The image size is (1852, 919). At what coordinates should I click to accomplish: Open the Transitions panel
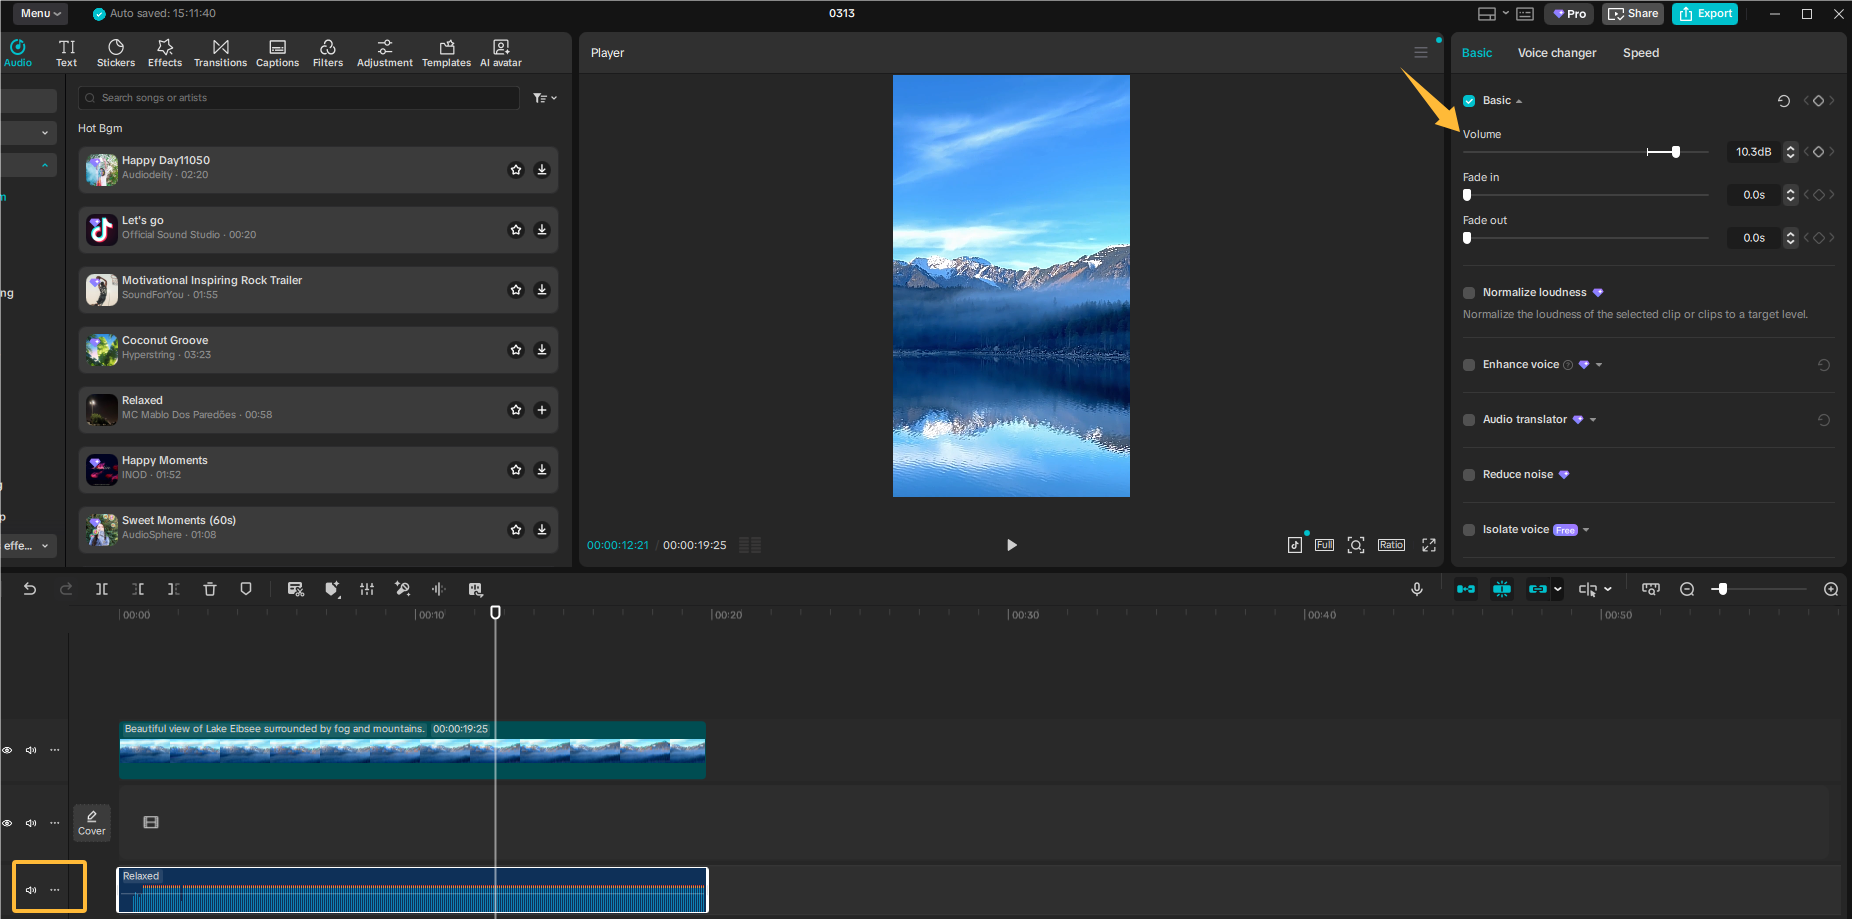220,52
